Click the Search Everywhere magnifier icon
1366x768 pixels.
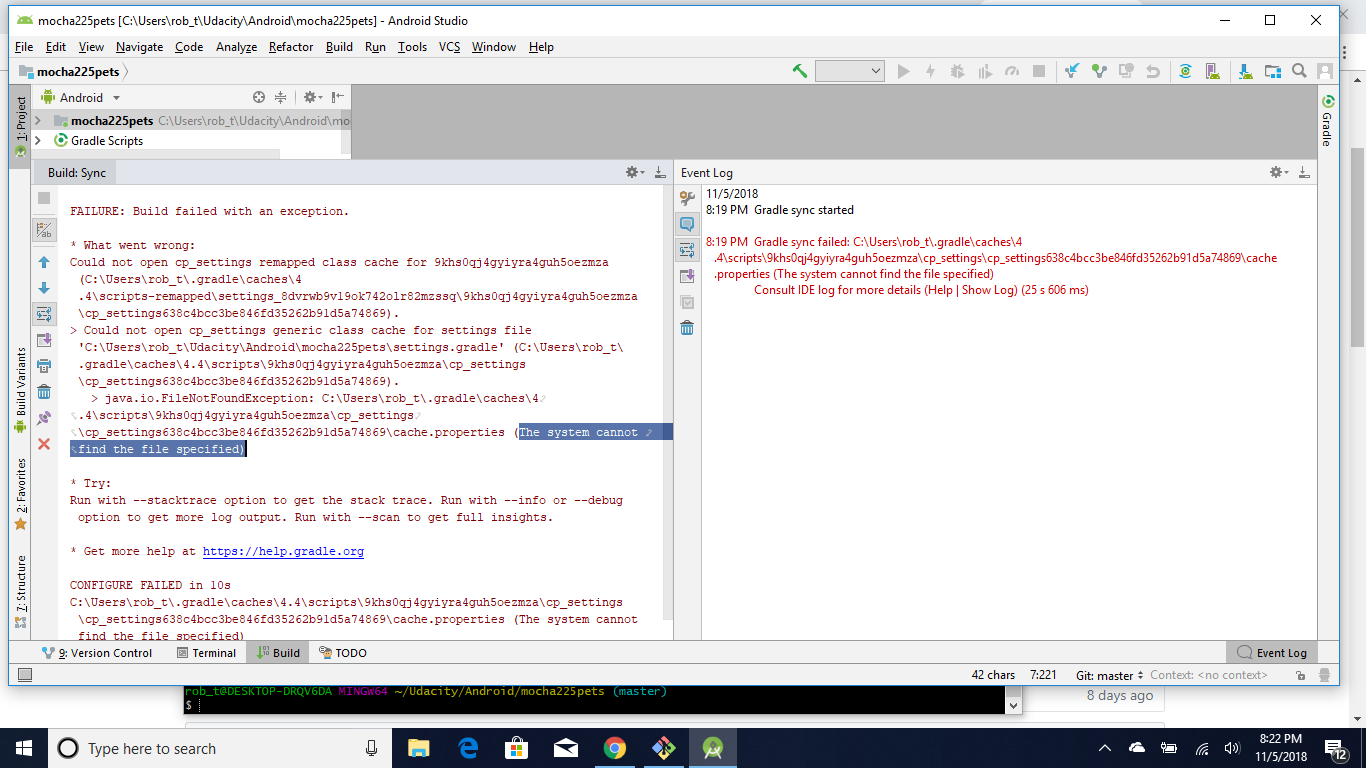[x=1299, y=71]
